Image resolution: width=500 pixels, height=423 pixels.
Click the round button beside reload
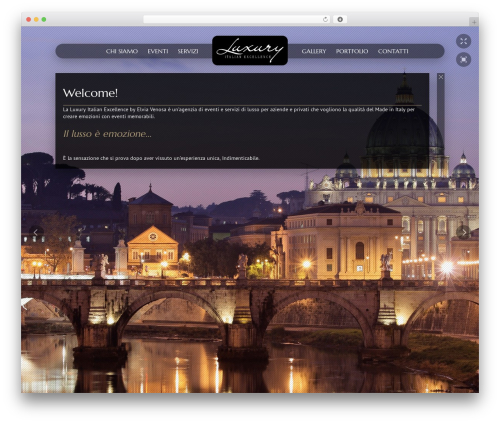340,20
